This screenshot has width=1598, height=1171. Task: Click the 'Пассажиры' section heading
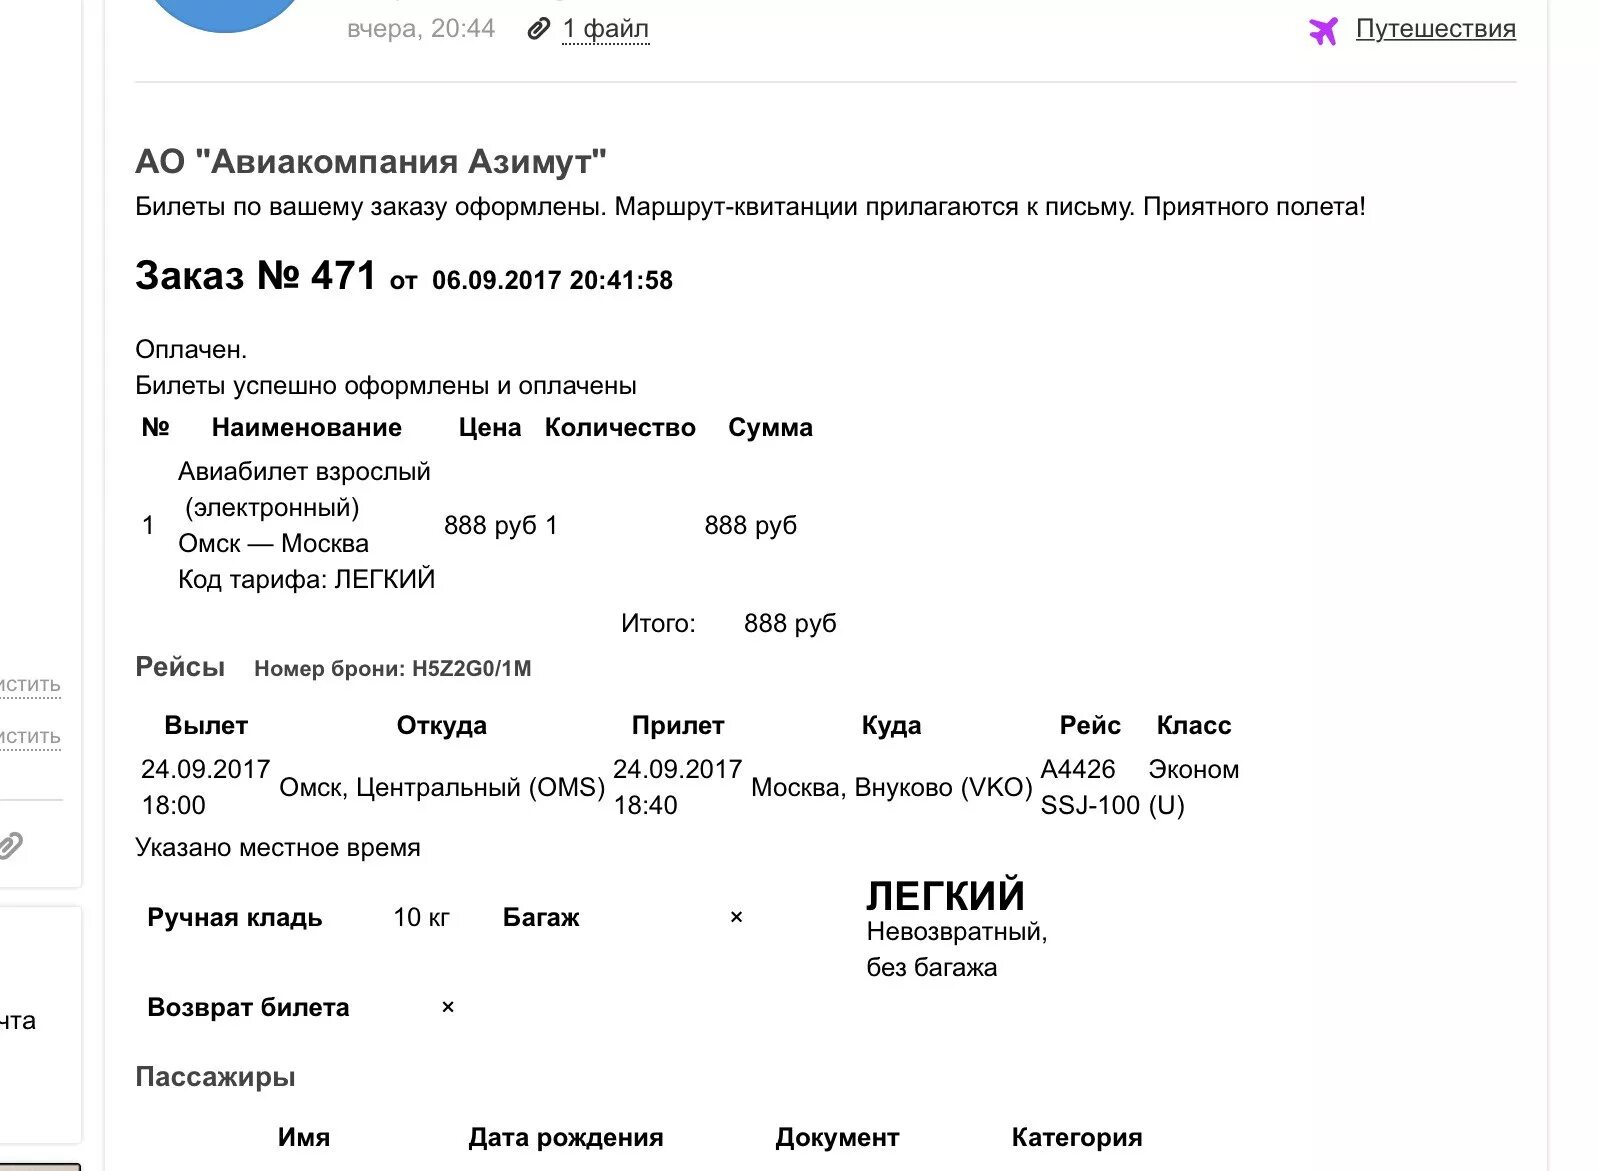tap(215, 1077)
